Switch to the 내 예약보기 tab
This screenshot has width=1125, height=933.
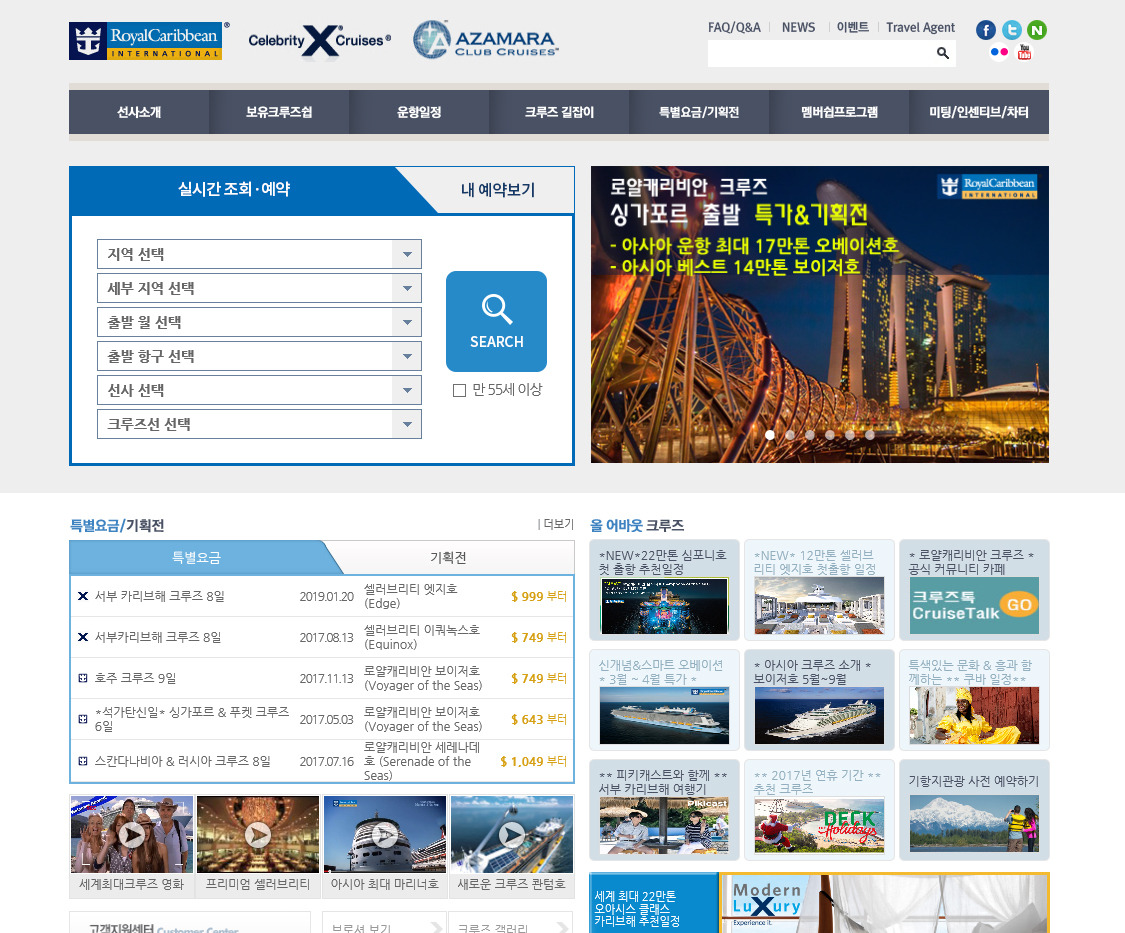[x=498, y=190]
